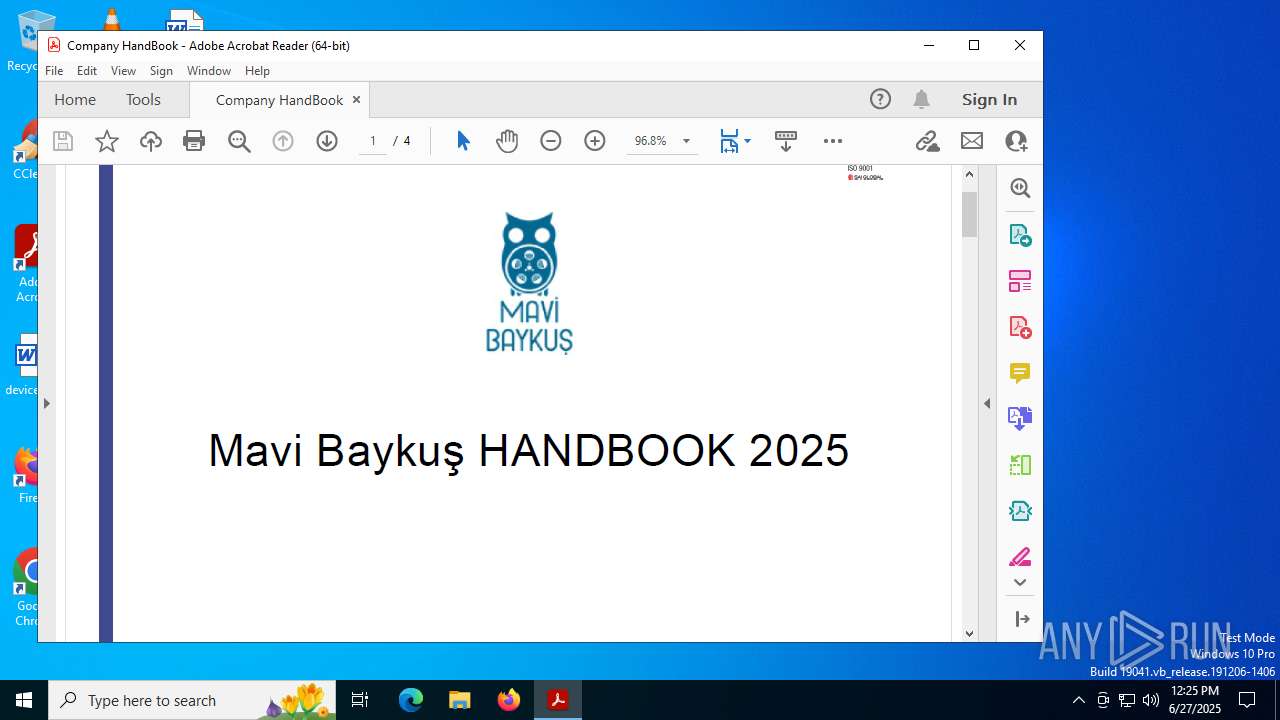This screenshot has width=1280, height=720.
Task: Launch Microsoft Edge from taskbar
Action: 411,700
